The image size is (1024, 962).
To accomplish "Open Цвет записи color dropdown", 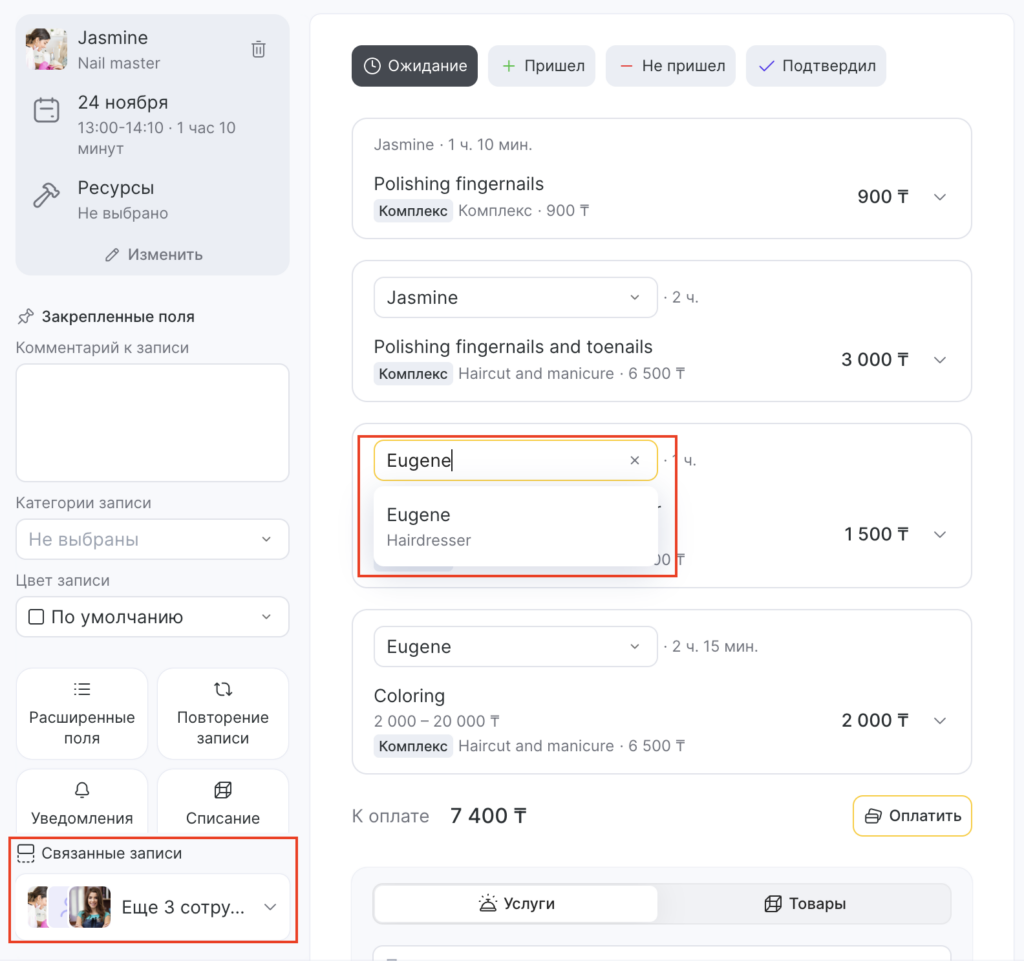I will click(x=152, y=617).
